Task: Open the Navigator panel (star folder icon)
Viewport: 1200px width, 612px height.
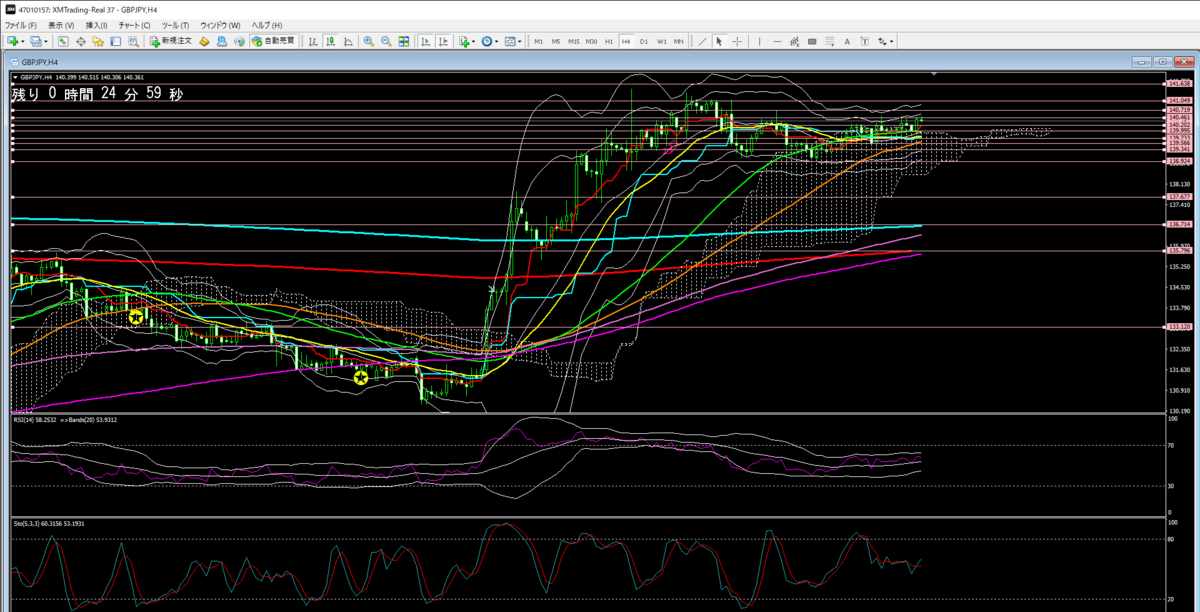Action: tap(98, 41)
